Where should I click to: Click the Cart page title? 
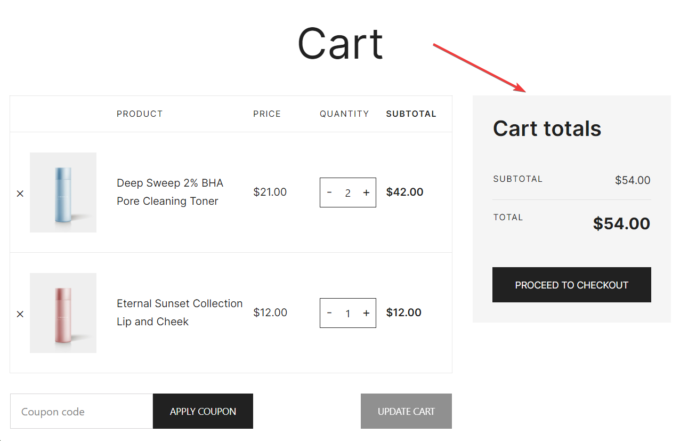340,44
